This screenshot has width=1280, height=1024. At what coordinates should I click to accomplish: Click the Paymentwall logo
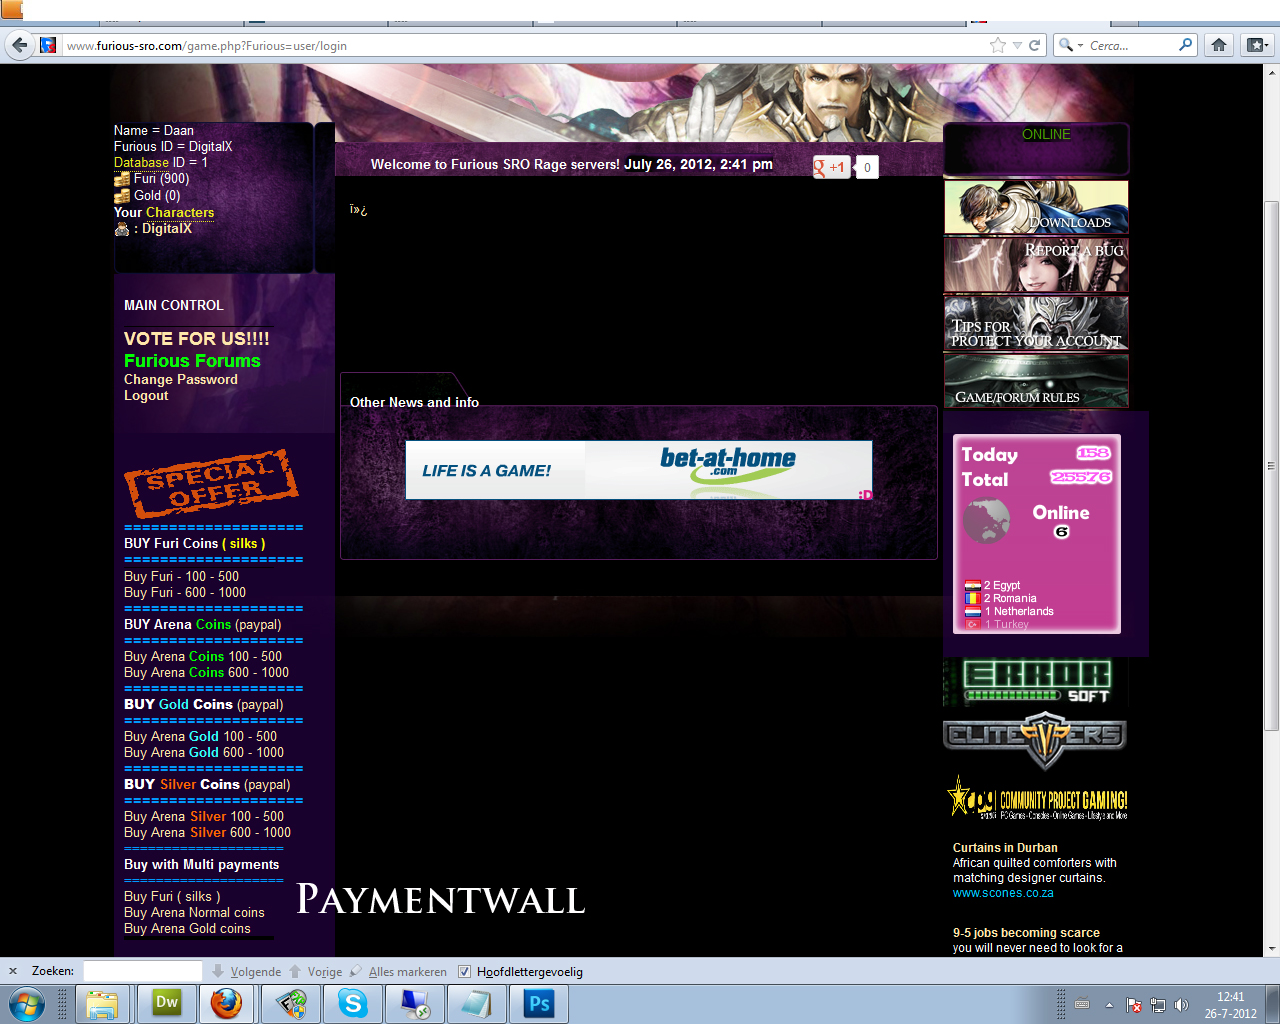point(440,900)
